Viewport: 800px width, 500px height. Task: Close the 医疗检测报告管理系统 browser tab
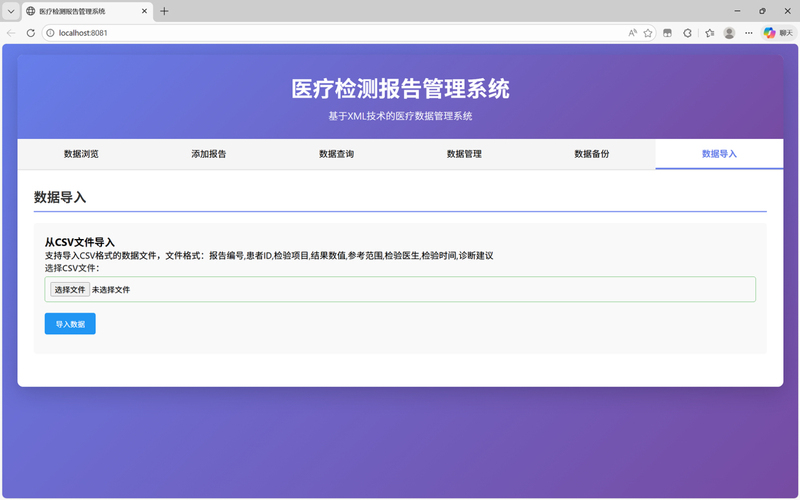coord(144,11)
